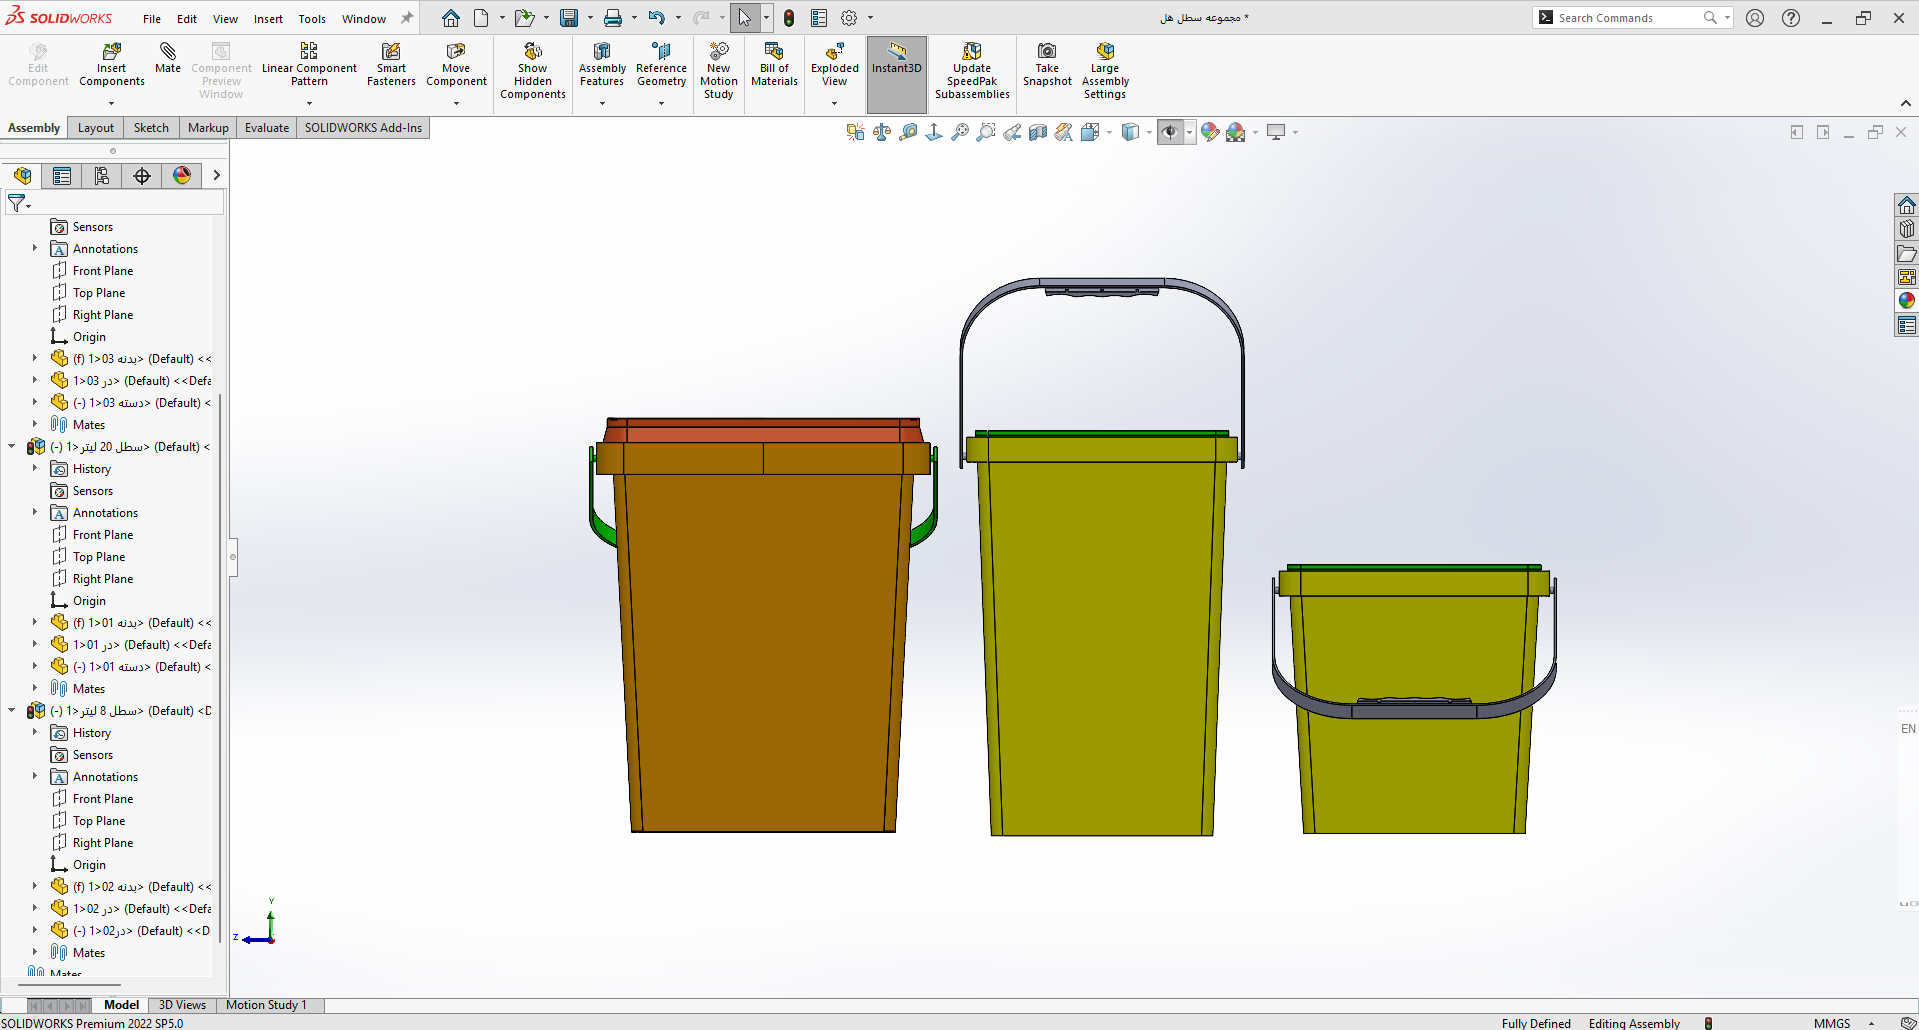Image resolution: width=1919 pixels, height=1030 pixels.
Task: Open the Tools menu
Action: tap(312, 19)
